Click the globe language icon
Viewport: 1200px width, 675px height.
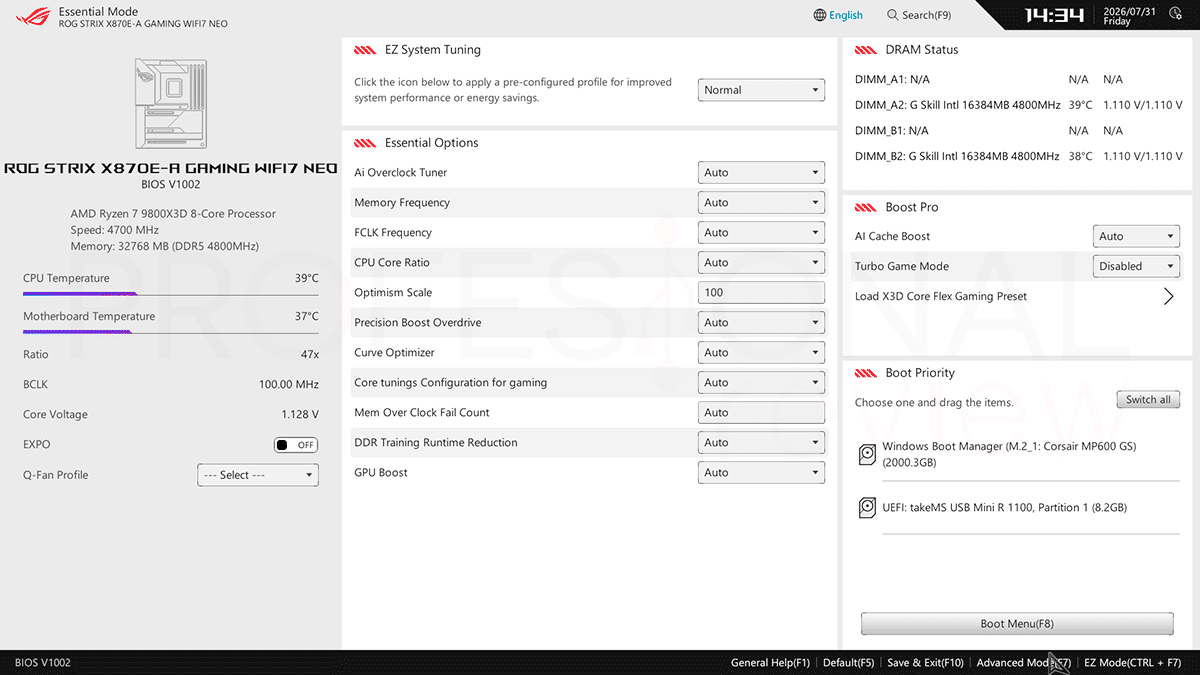pyautogui.click(x=820, y=15)
